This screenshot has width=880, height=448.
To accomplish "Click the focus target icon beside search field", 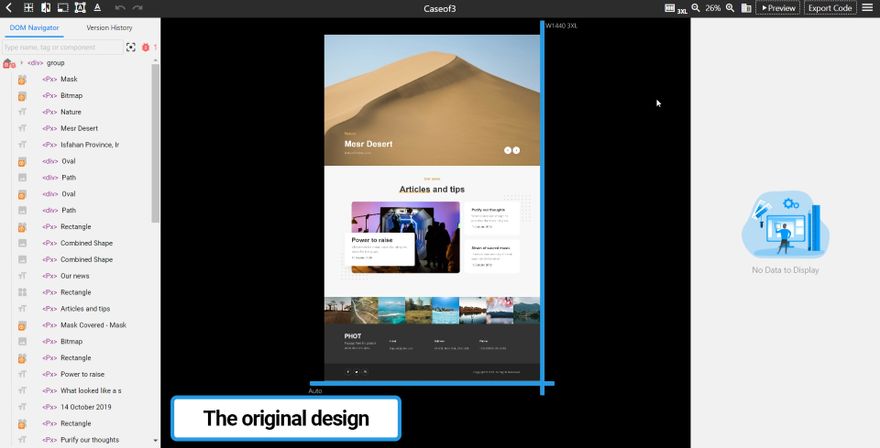I will (131, 47).
